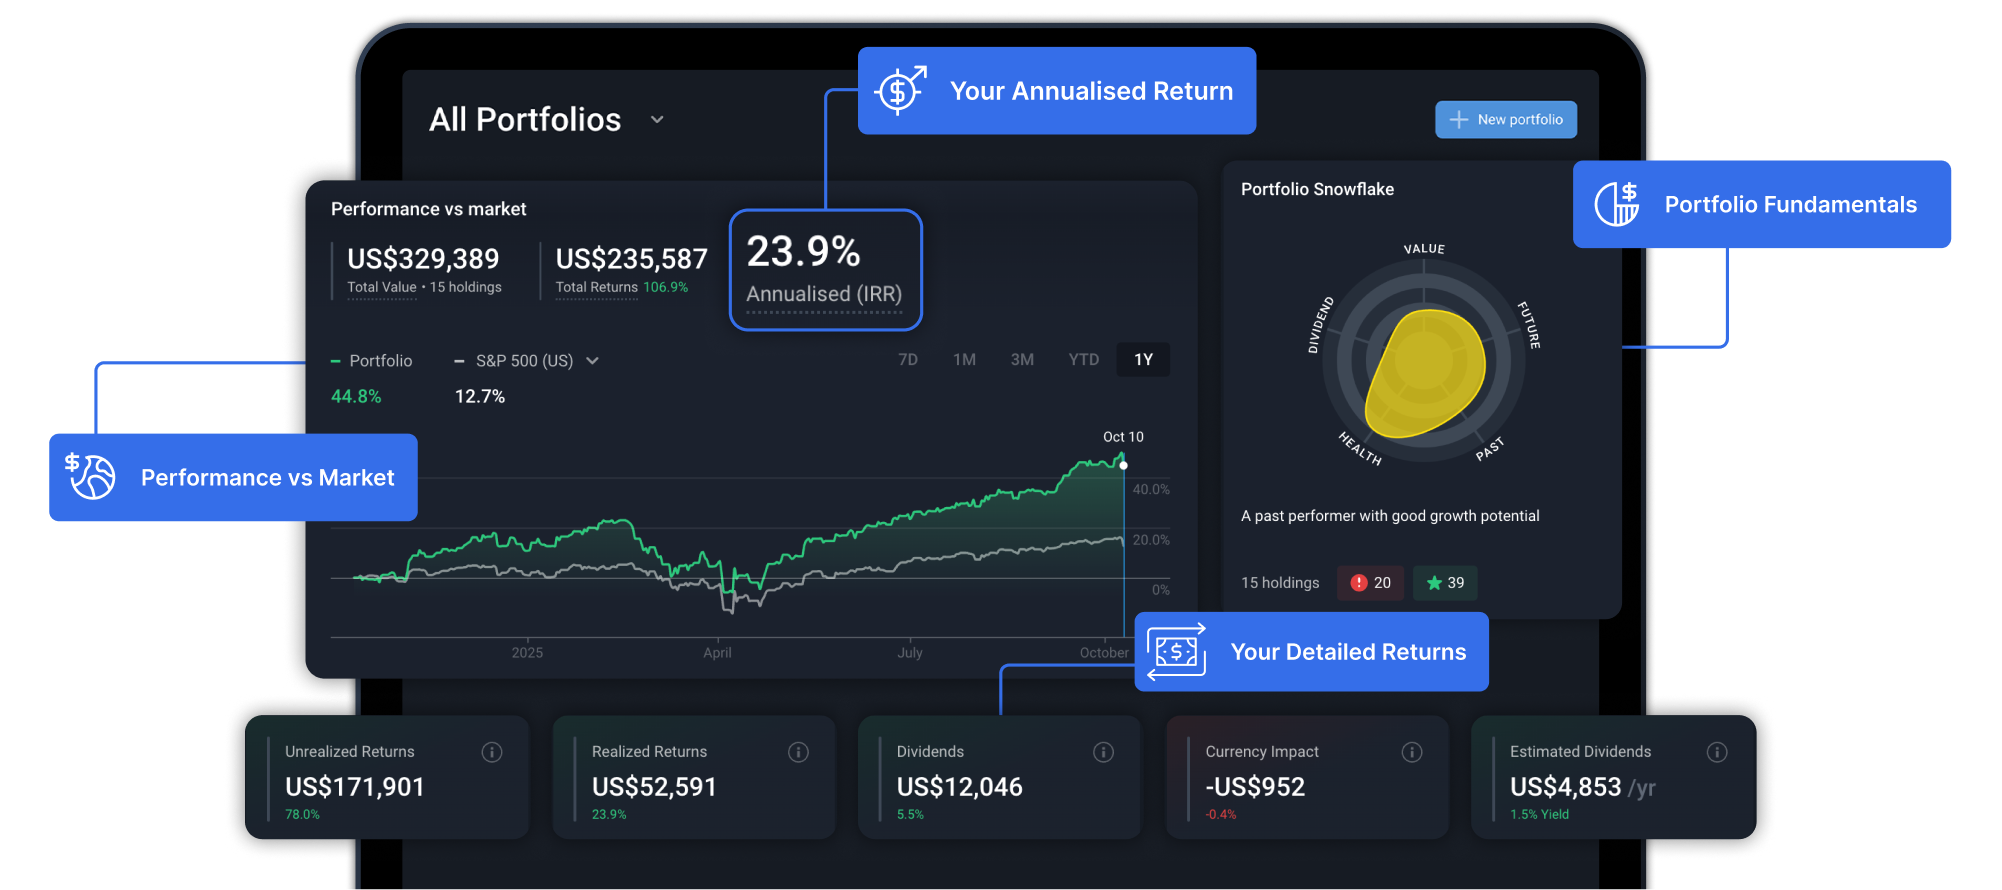The image size is (2002, 890).
Task: Click the green star badge showing 39
Action: pos(1445,583)
